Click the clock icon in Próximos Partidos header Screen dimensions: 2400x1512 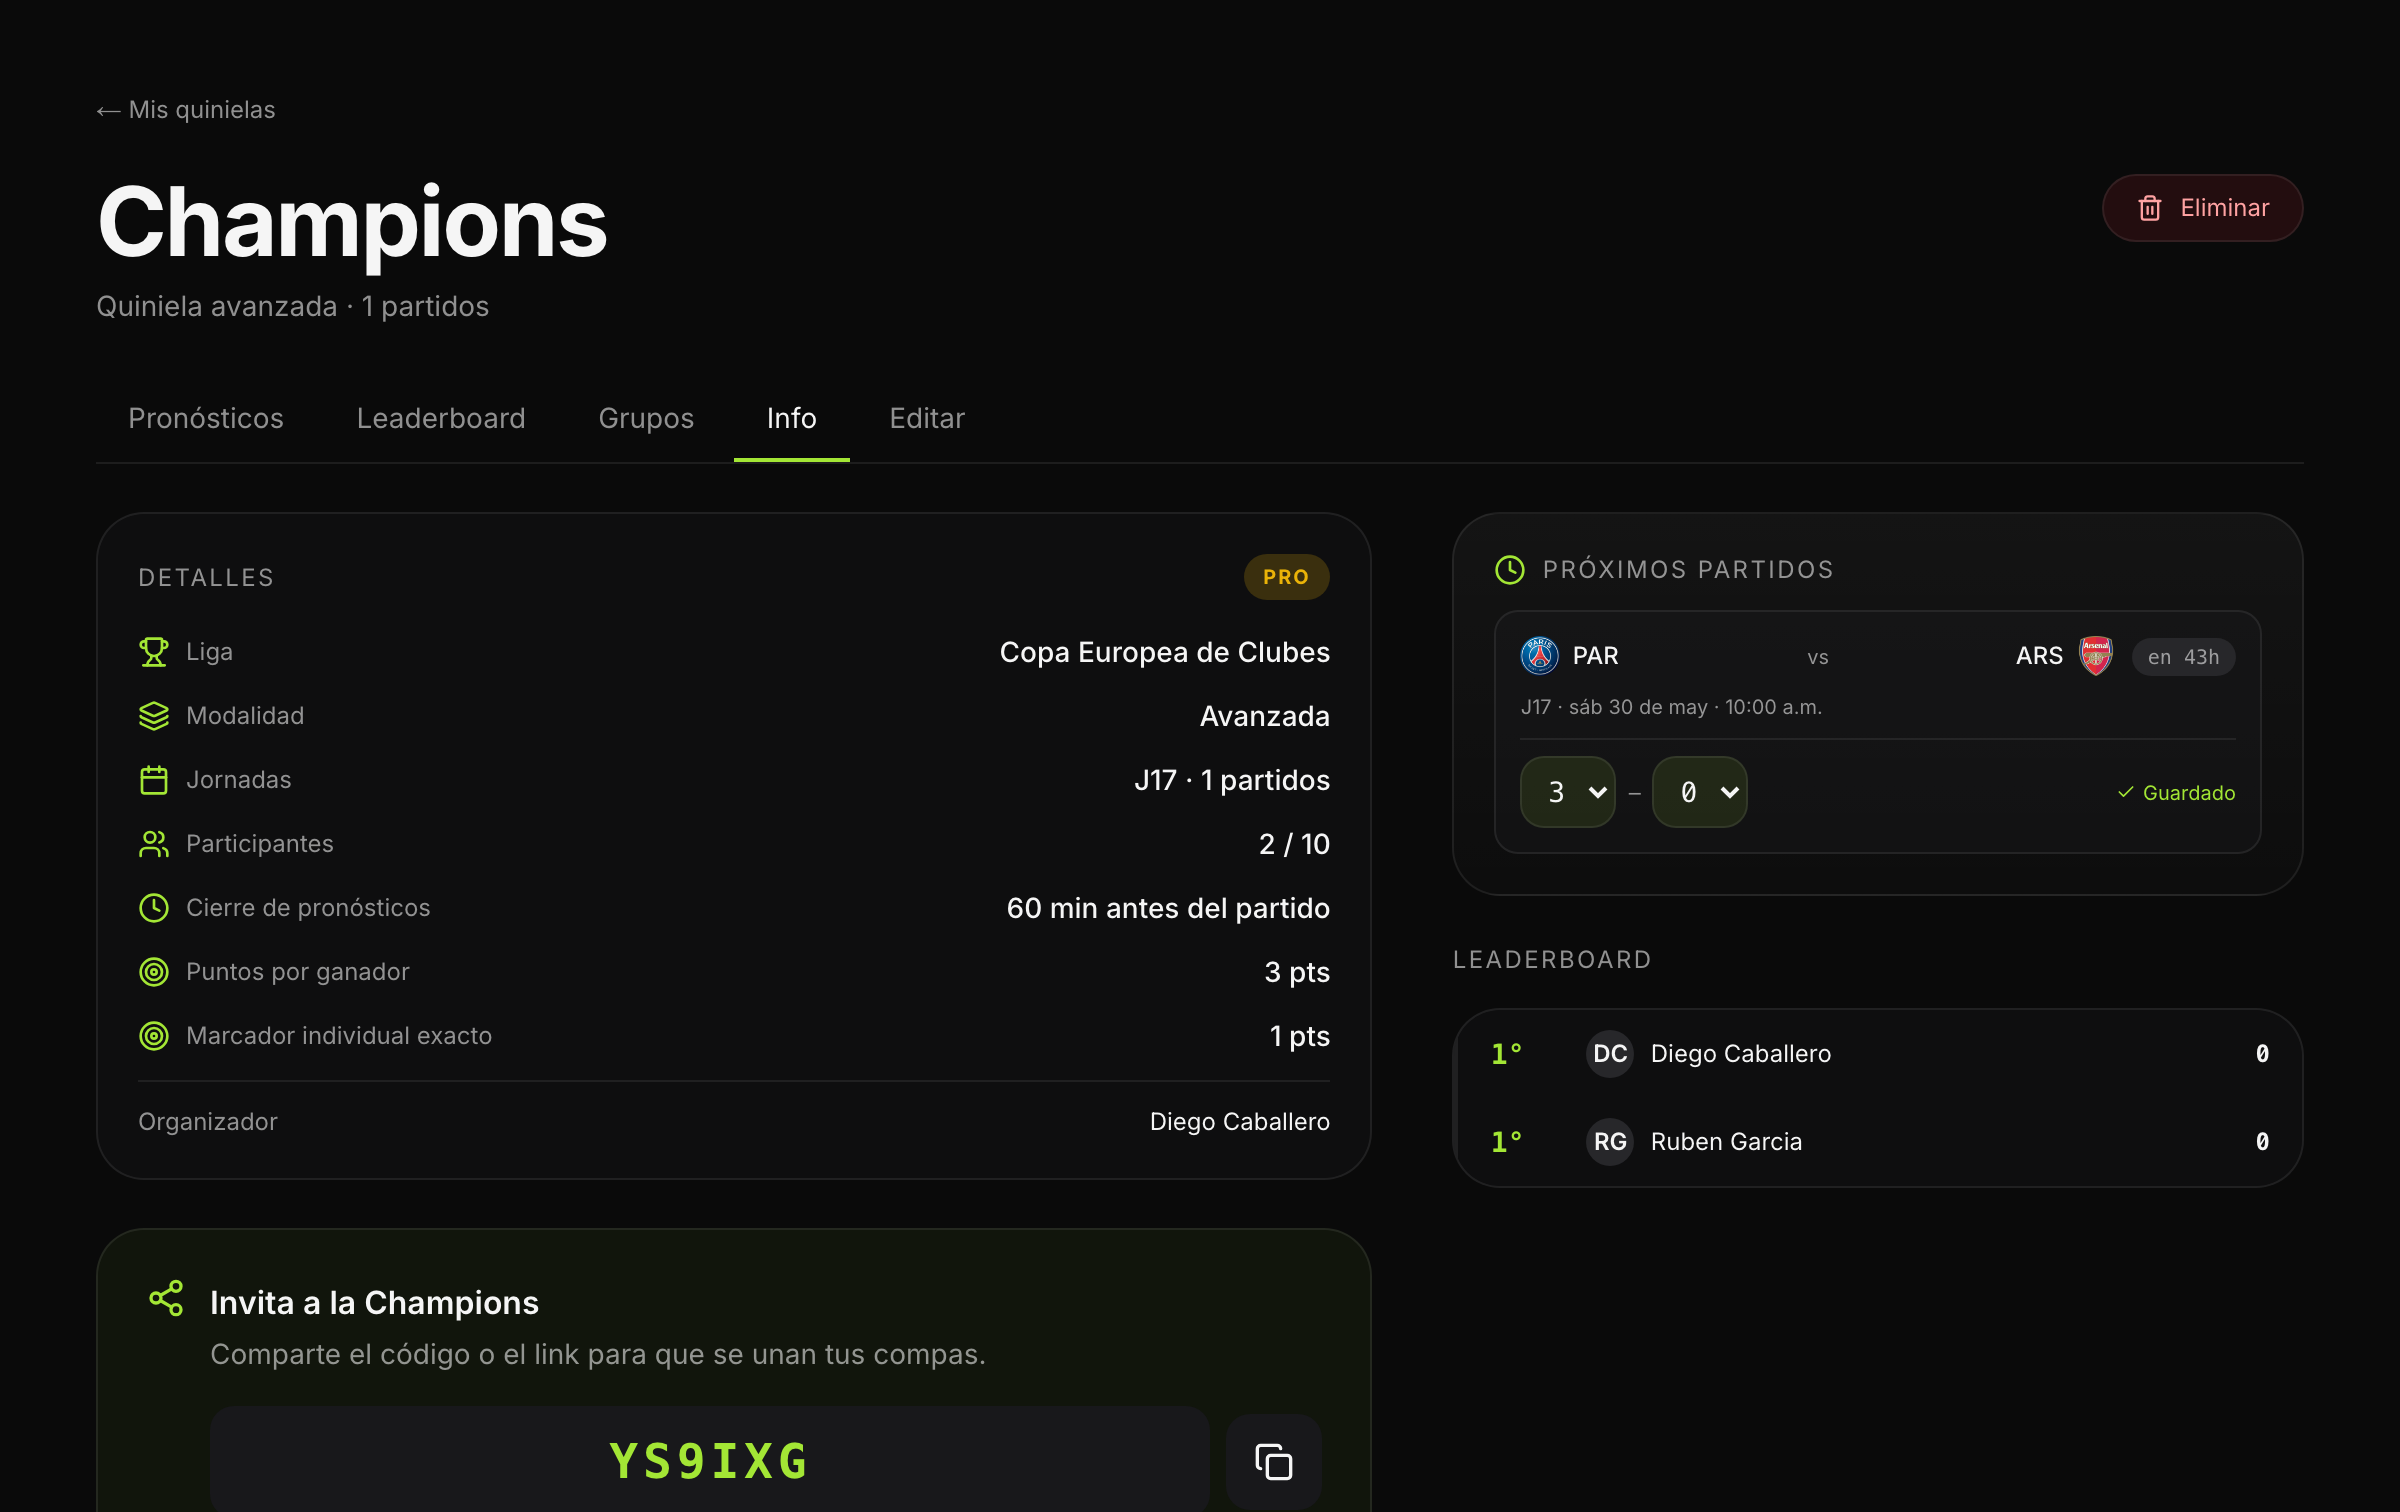pyautogui.click(x=1510, y=570)
